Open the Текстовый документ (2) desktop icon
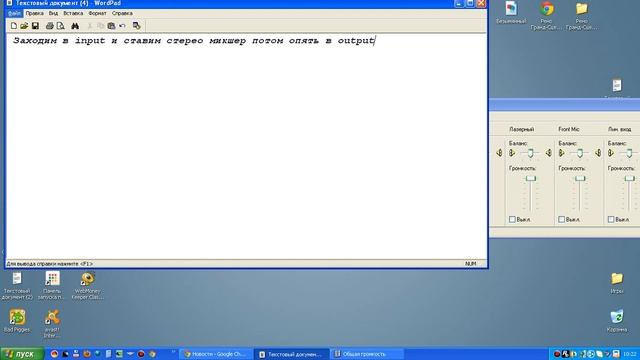 17,286
